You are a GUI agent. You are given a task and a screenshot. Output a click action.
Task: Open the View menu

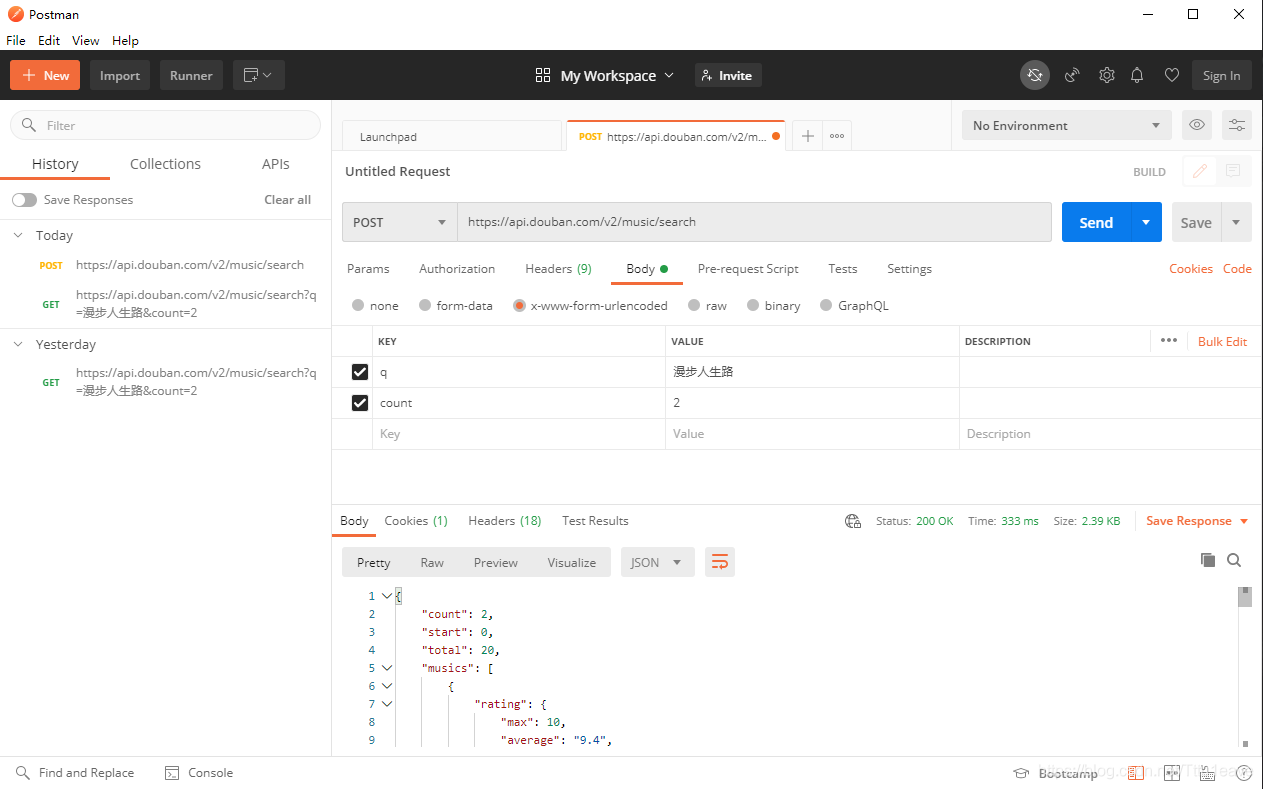(86, 40)
